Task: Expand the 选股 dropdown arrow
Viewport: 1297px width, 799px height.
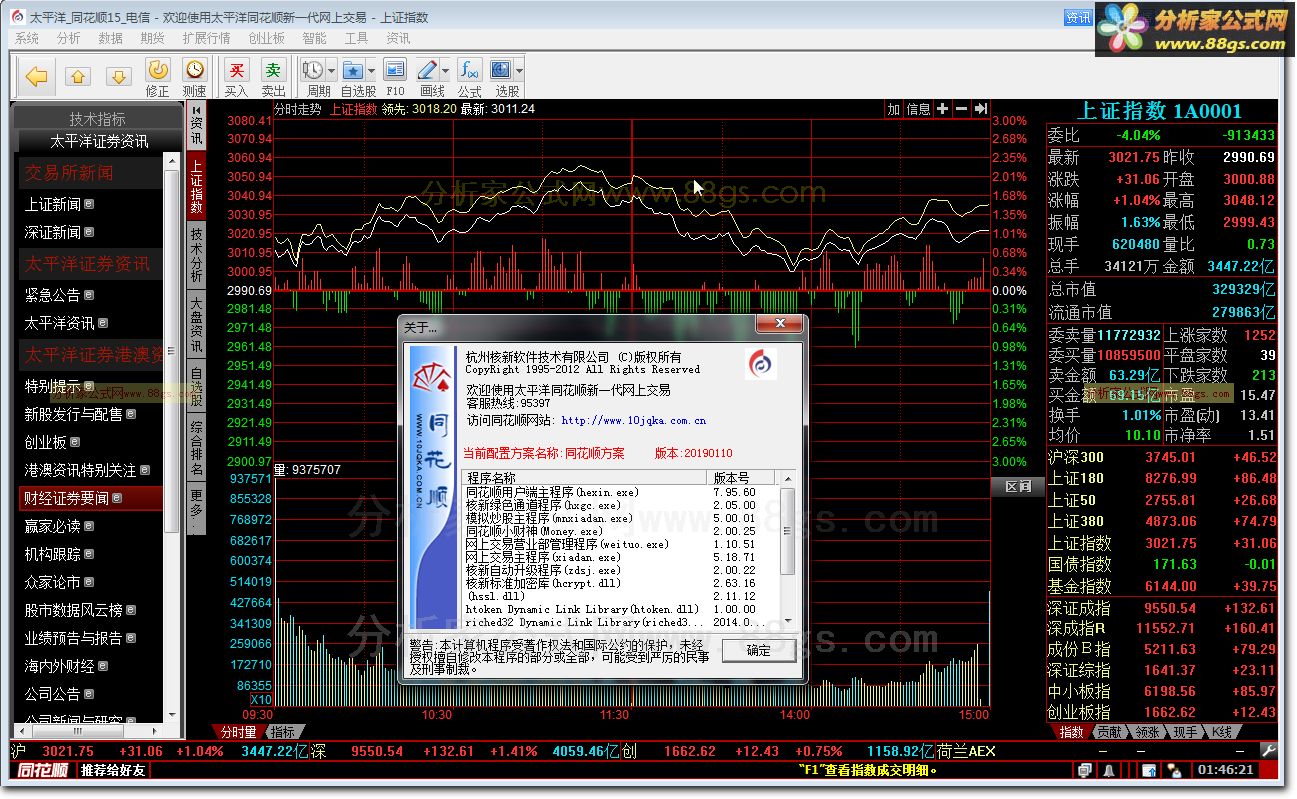Action: pos(520,71)
